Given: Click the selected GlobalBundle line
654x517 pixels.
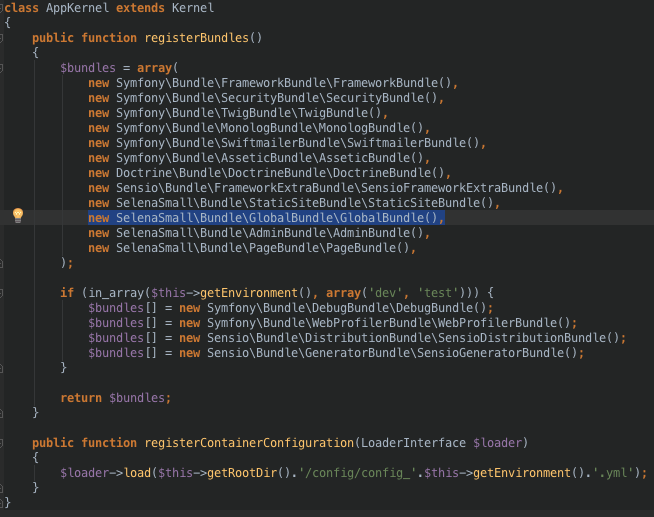Looking at the screenshot, I should coord(267,218).
